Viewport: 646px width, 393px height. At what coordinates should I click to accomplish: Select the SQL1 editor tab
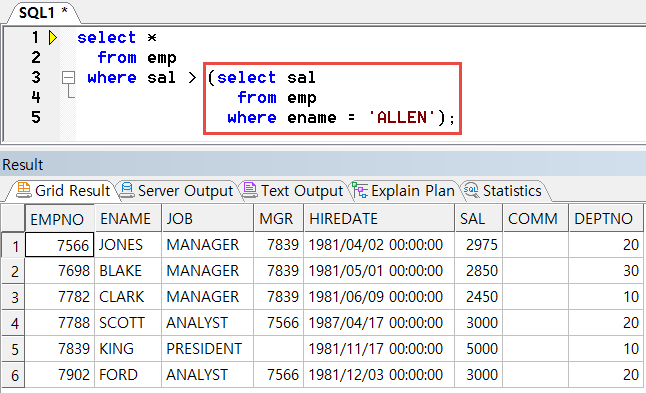click(x=43, y=12)
